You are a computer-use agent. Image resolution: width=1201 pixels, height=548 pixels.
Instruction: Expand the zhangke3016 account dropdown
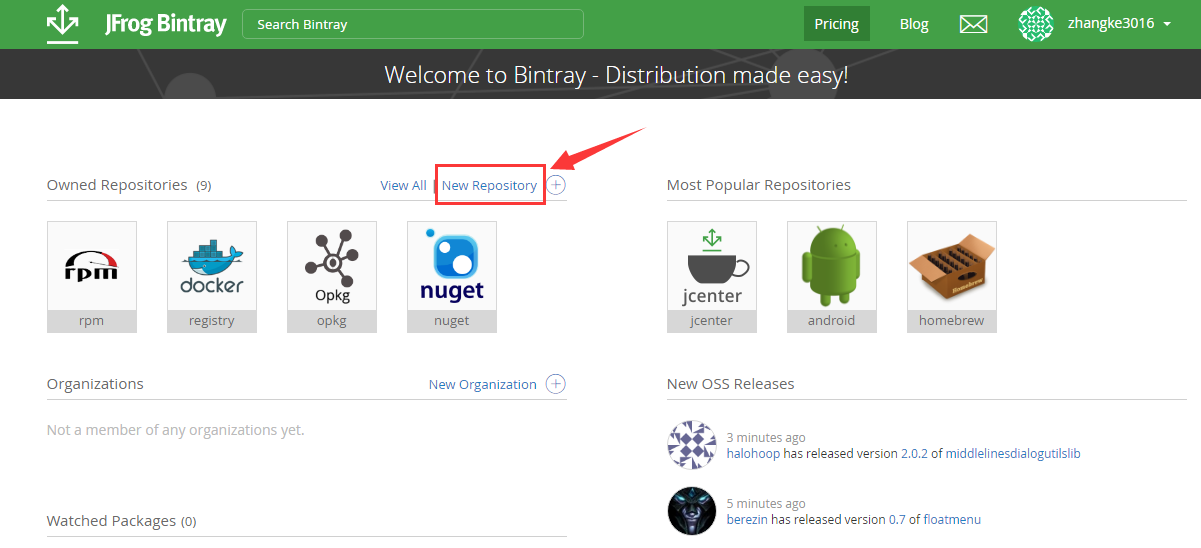(x=1167, y=24)
